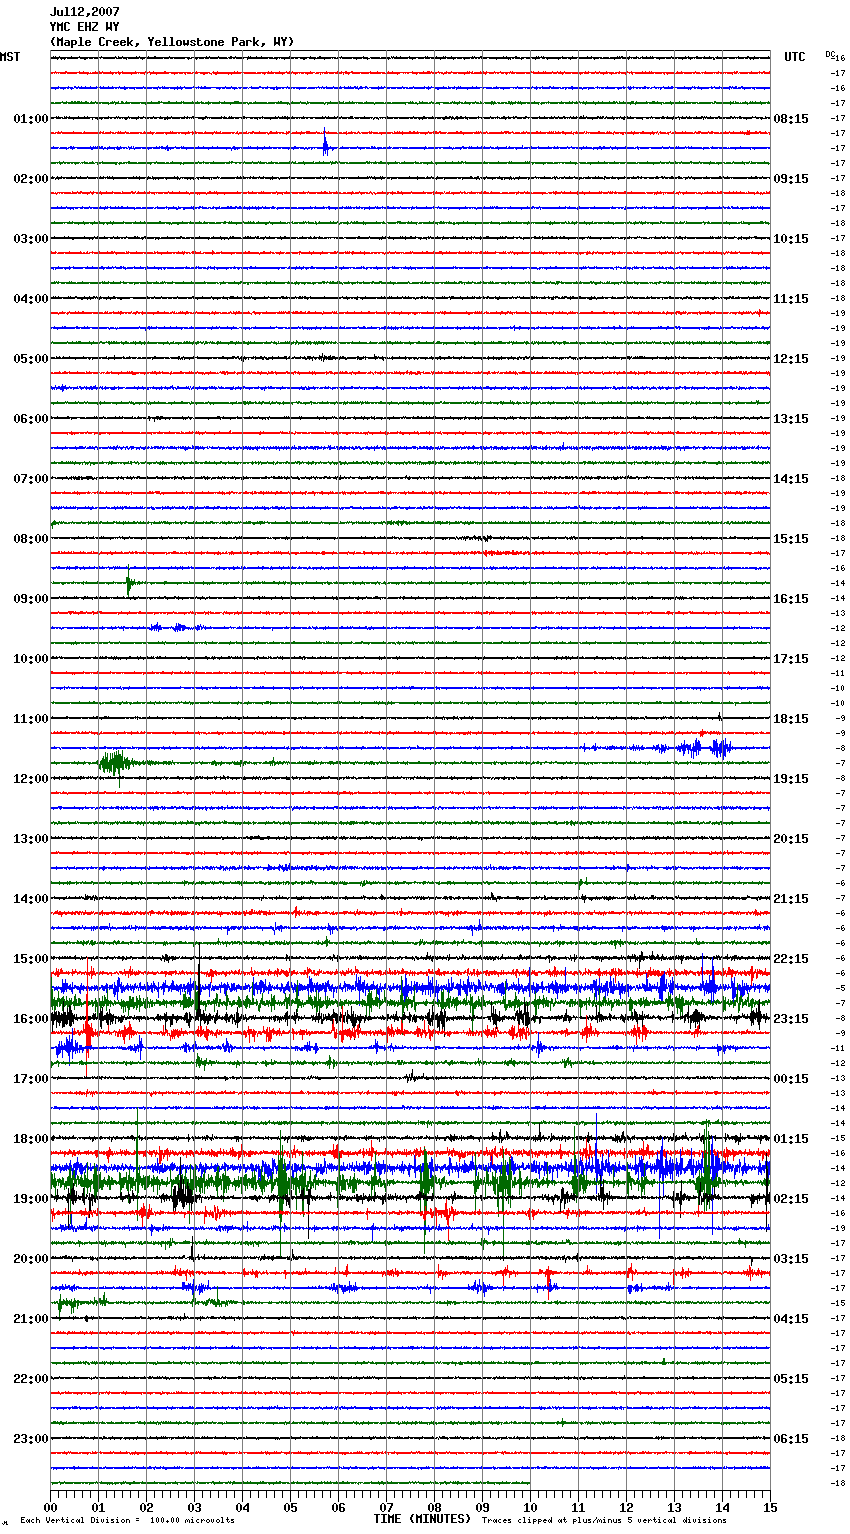The image size is (850, 1534).
Task: Select minute '10' on the bottom time axis
Action: 531,1507
